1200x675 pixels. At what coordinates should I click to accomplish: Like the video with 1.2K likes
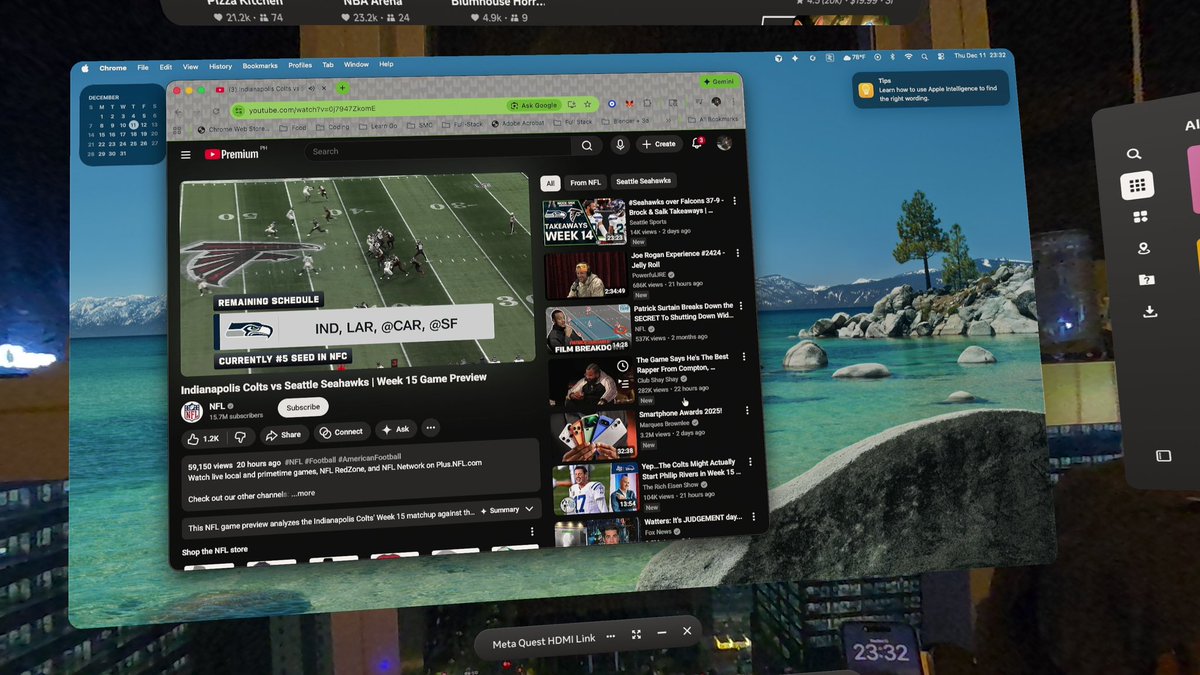pyautogui.click(x=203, y=438)
